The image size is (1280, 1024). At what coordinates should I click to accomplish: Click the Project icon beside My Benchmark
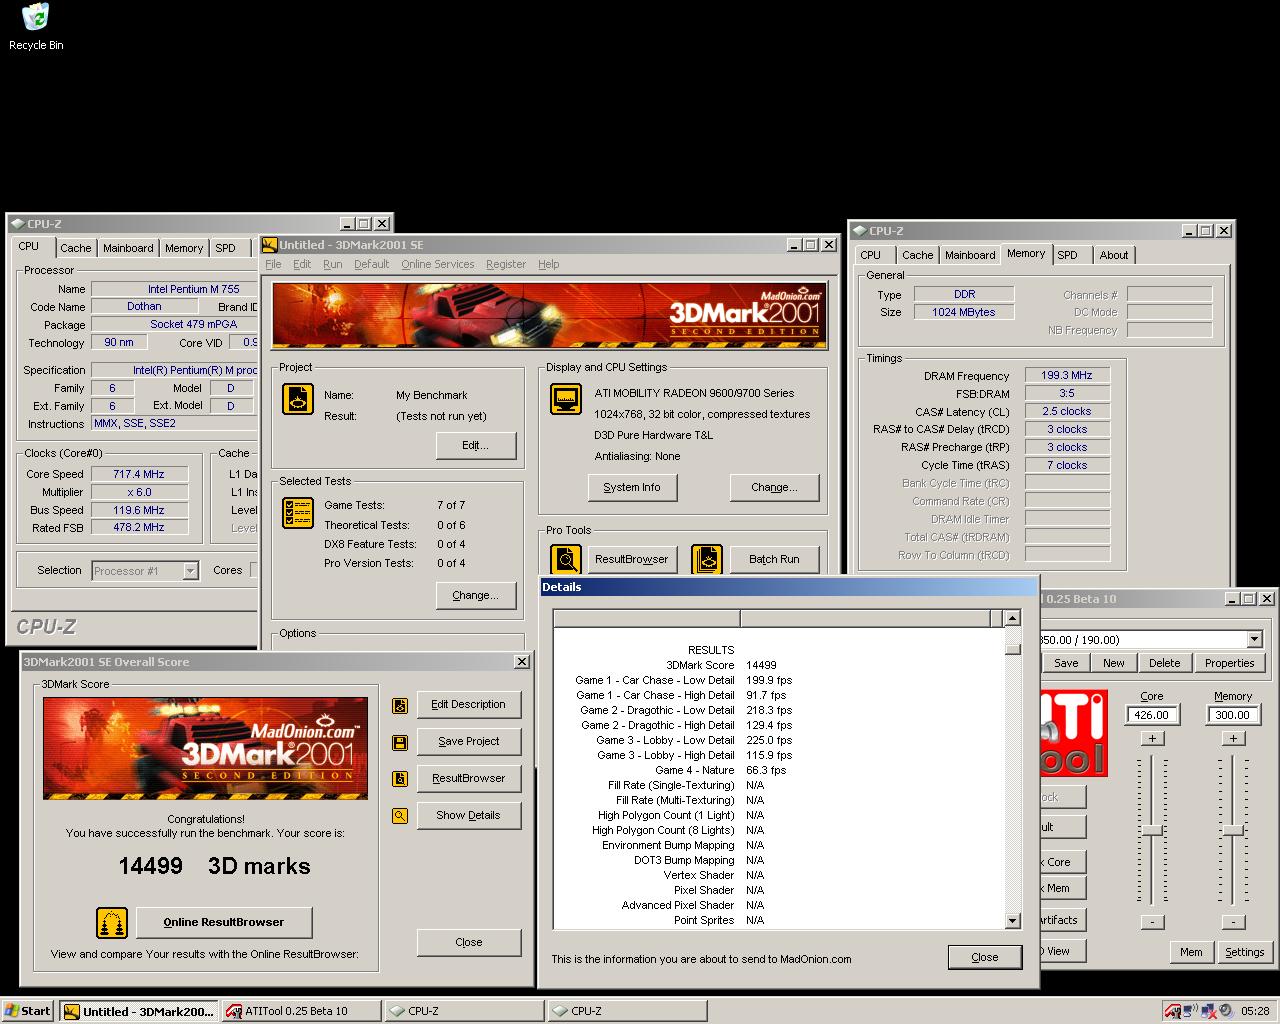click(x=298, y=399)
